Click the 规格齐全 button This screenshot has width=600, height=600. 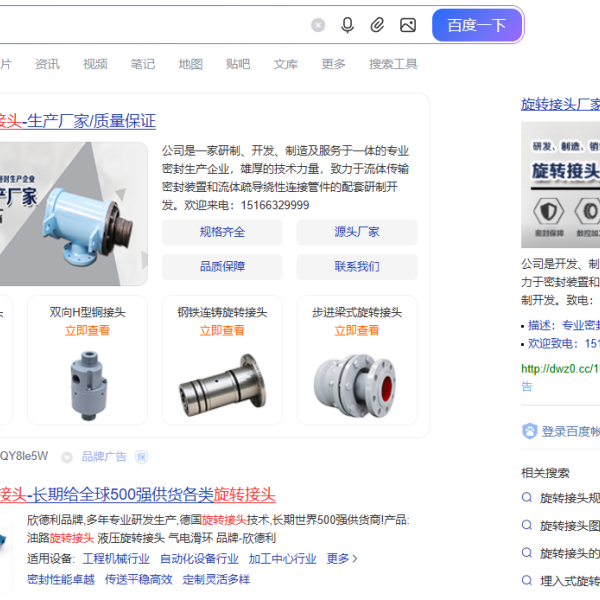222,232
